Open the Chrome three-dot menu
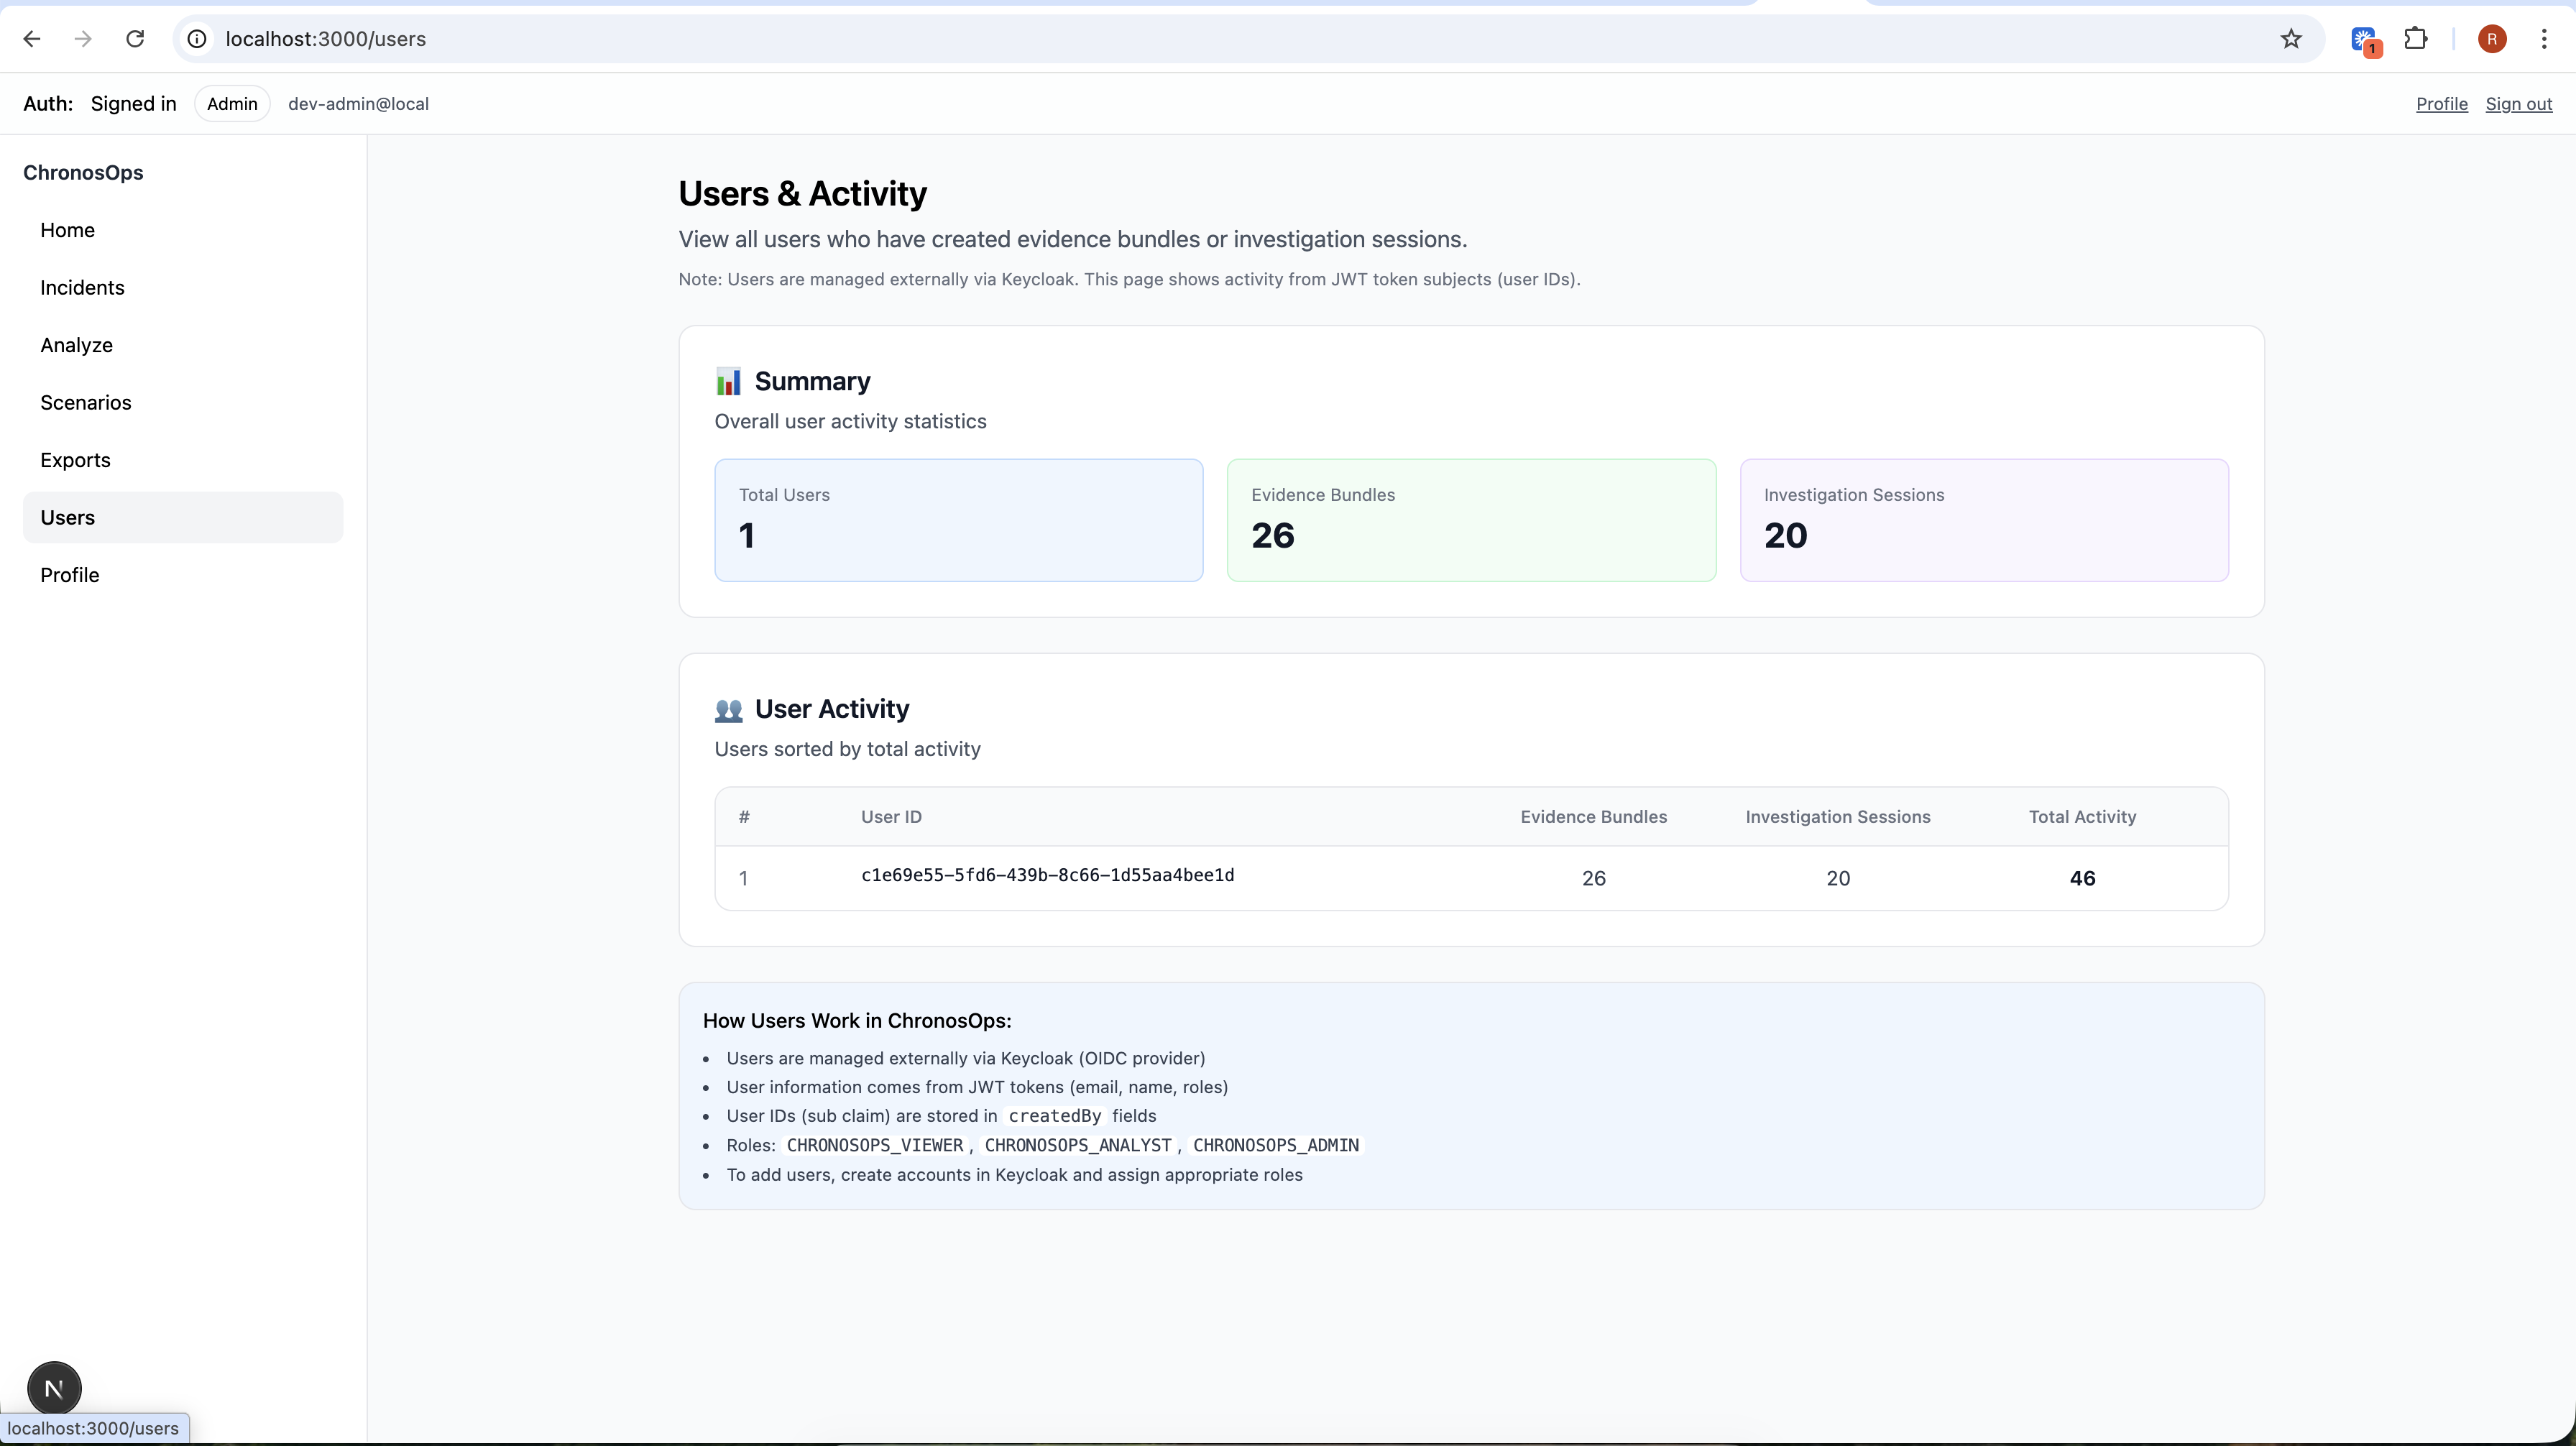 2543,39
